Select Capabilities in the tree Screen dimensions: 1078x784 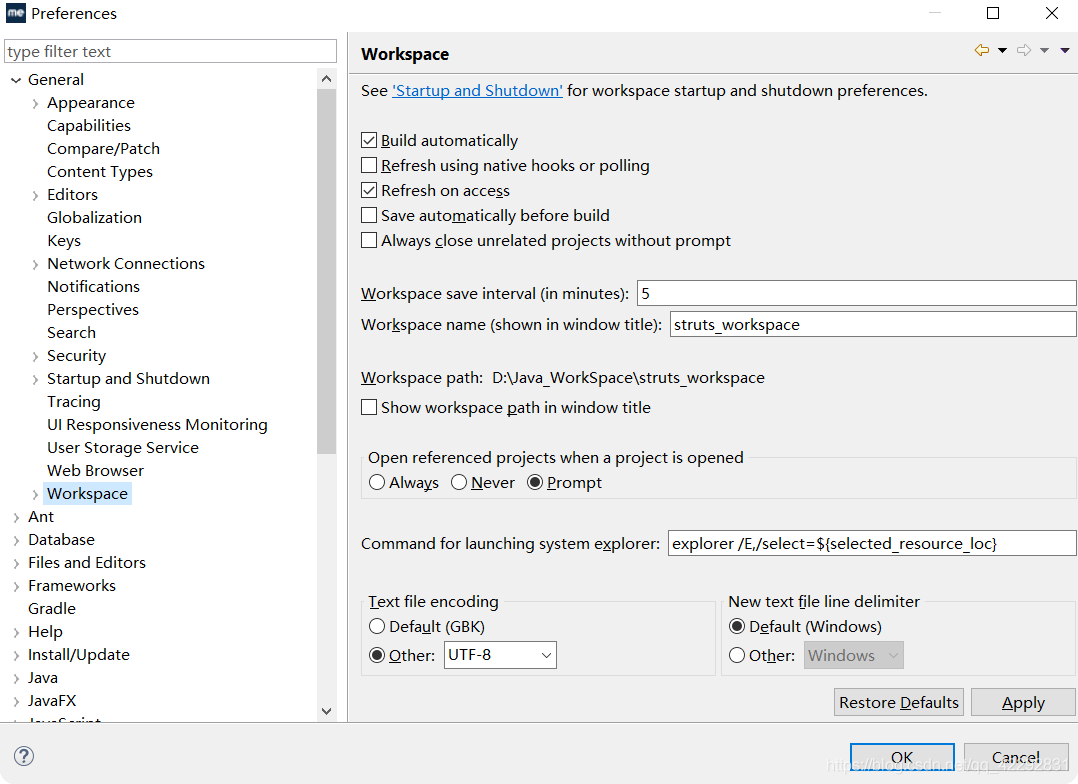click(x=89, y=125)
